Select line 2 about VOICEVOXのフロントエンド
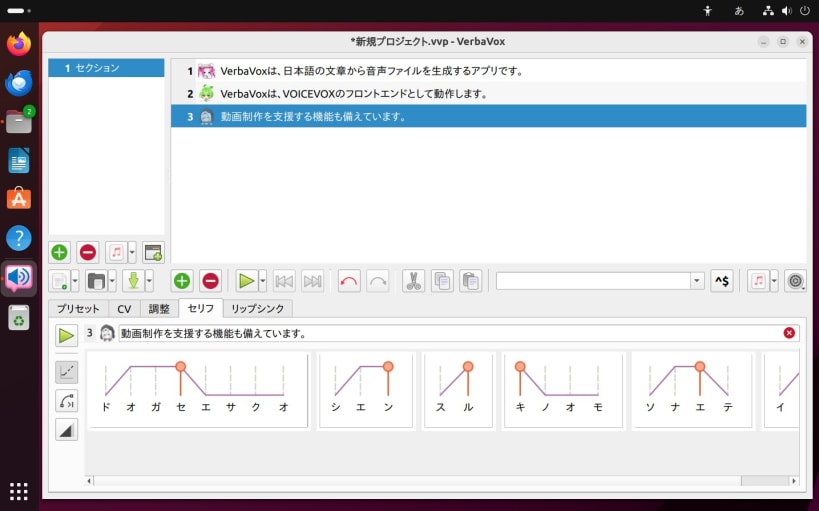 488,94
